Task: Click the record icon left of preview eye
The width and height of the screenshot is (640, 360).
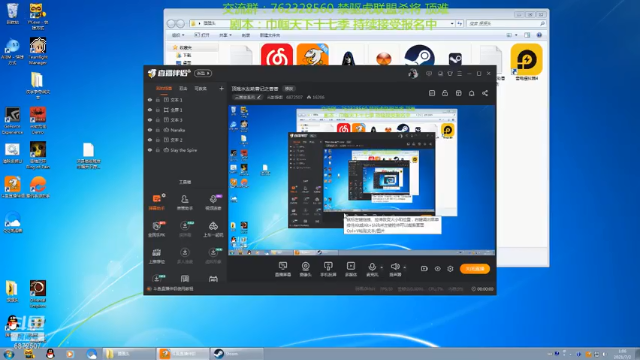Action: coord(424,269)
